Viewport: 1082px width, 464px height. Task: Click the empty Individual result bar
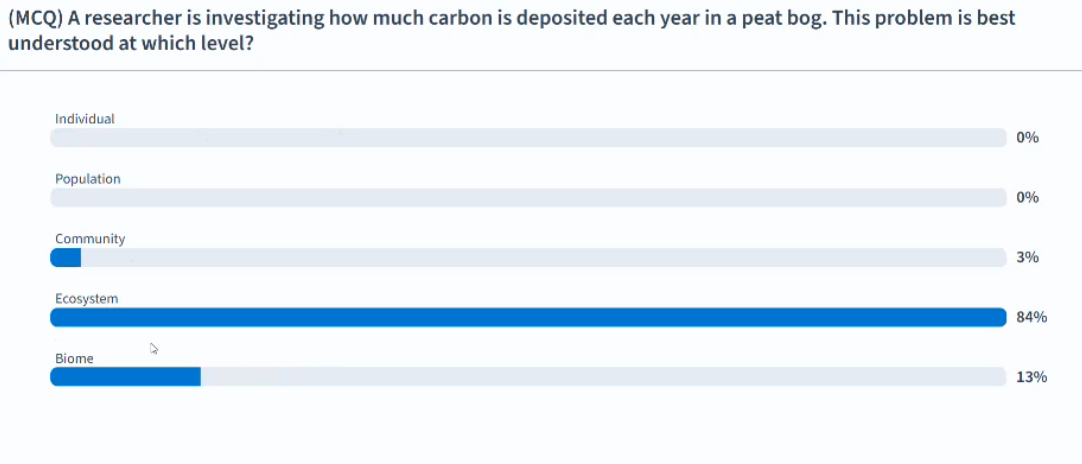coord(528,138)
